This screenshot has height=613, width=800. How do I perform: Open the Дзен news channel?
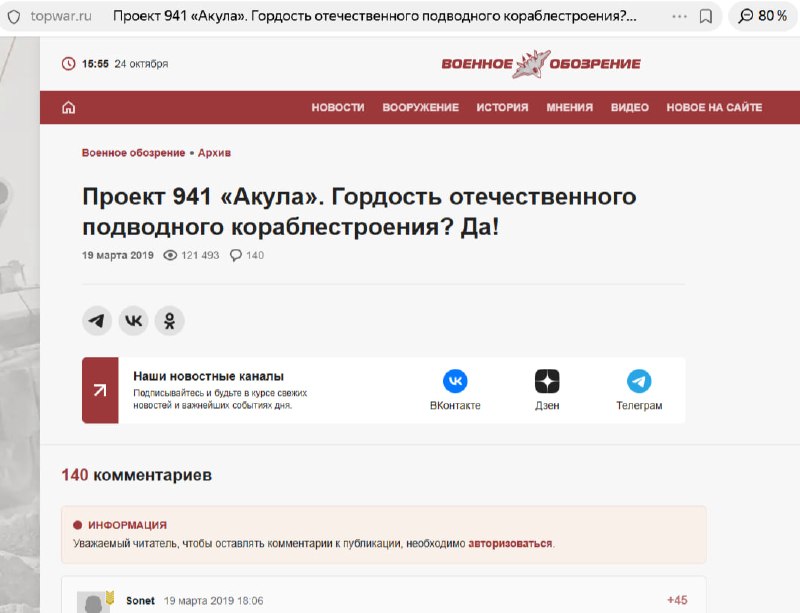click(547, 390)
